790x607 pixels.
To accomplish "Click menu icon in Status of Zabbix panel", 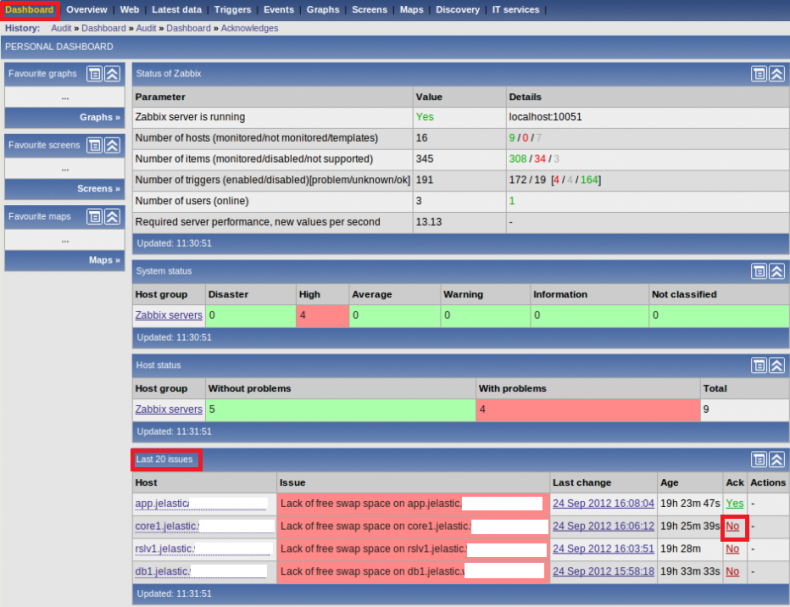I will click(x=760, y=74).
